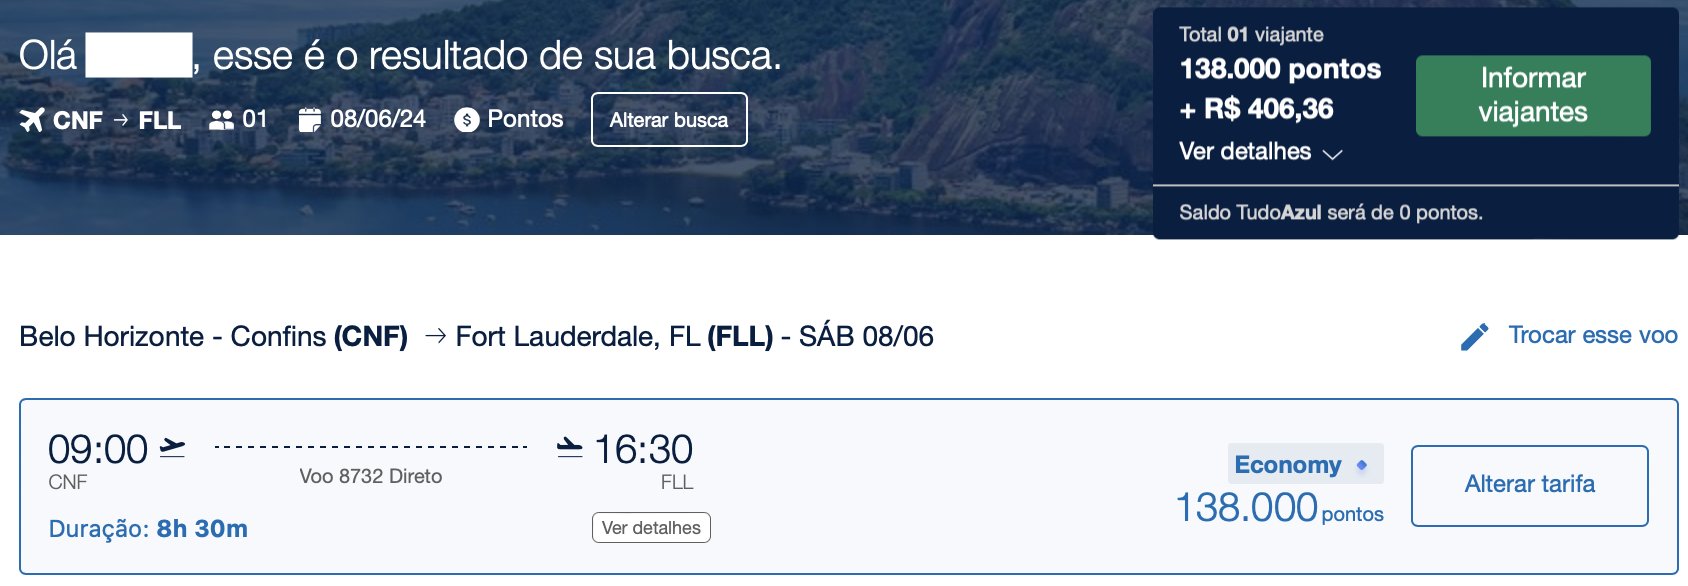This screenshot has height=586, width=1688.
Task: Click the Pontos payment type label
Action: click(x=525, y=119)
